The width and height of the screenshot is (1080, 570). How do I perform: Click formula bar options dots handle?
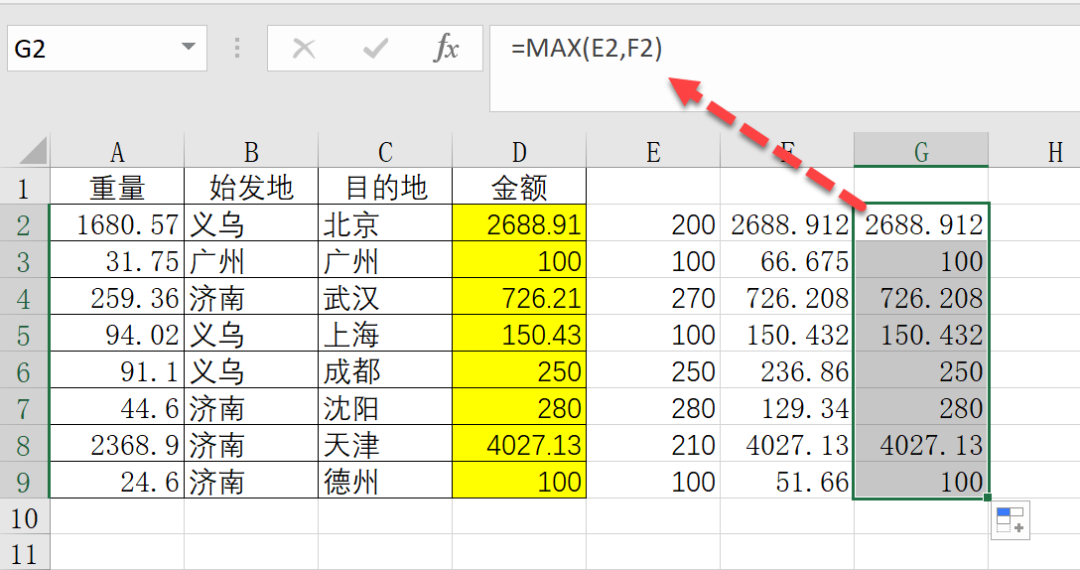pyautogui.click(x=237, y=48)
